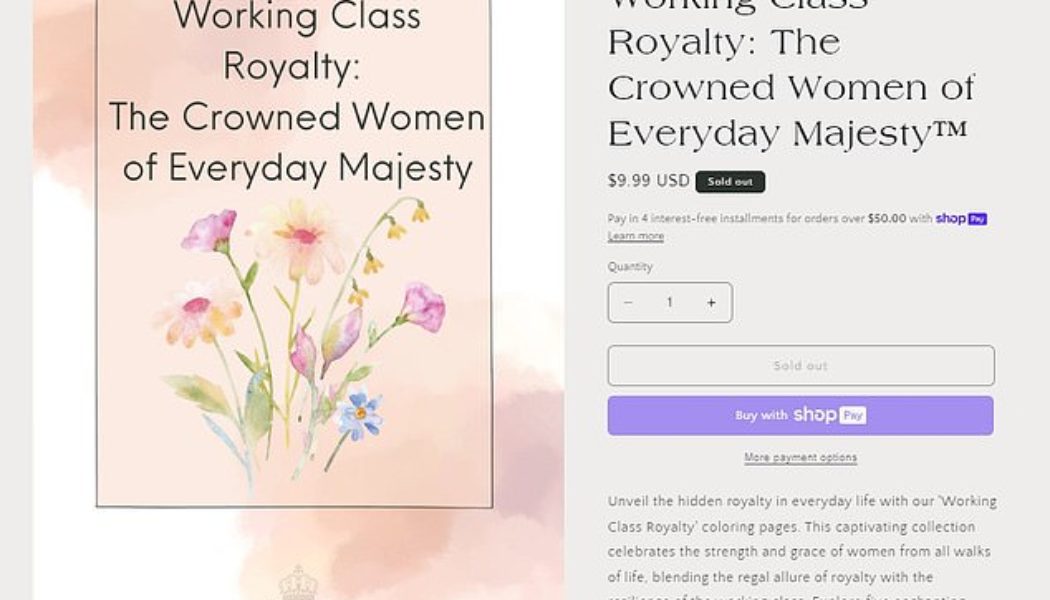Open the product cover image
This screenshot has height=600, width=1050.
tap(294, 300)
